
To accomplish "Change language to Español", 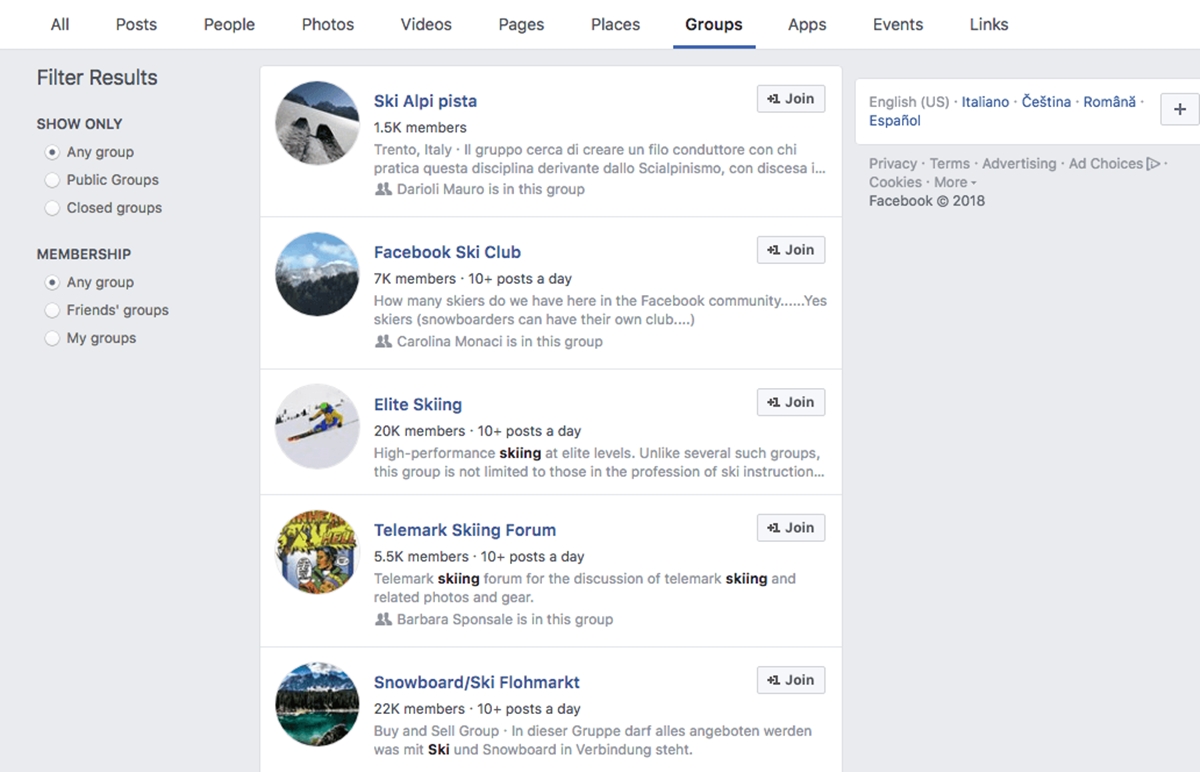I will click(x=895, y=121).
